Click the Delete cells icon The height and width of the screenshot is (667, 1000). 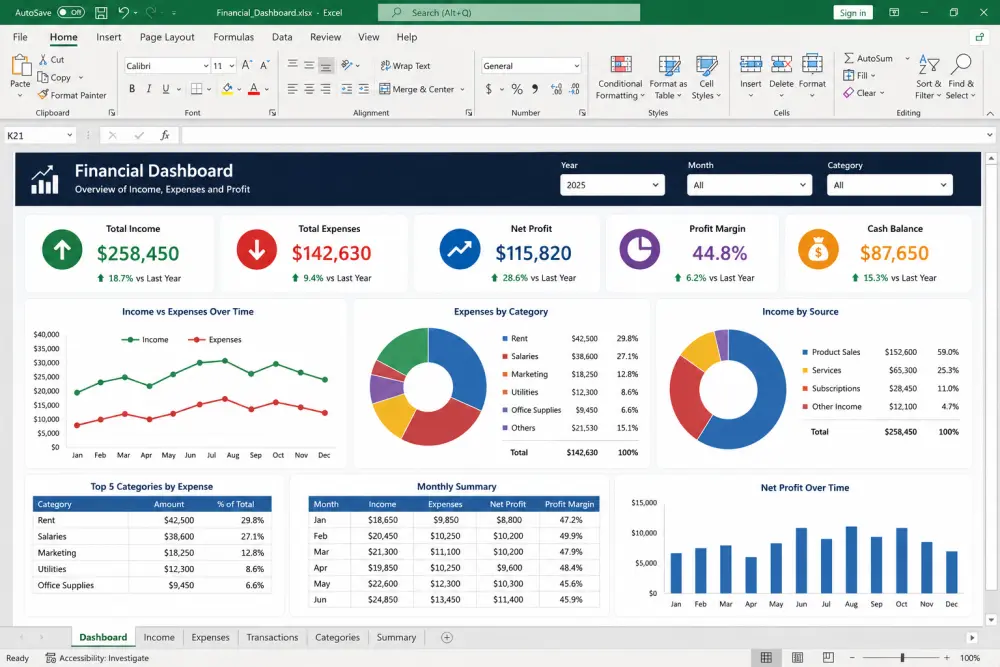781,64
